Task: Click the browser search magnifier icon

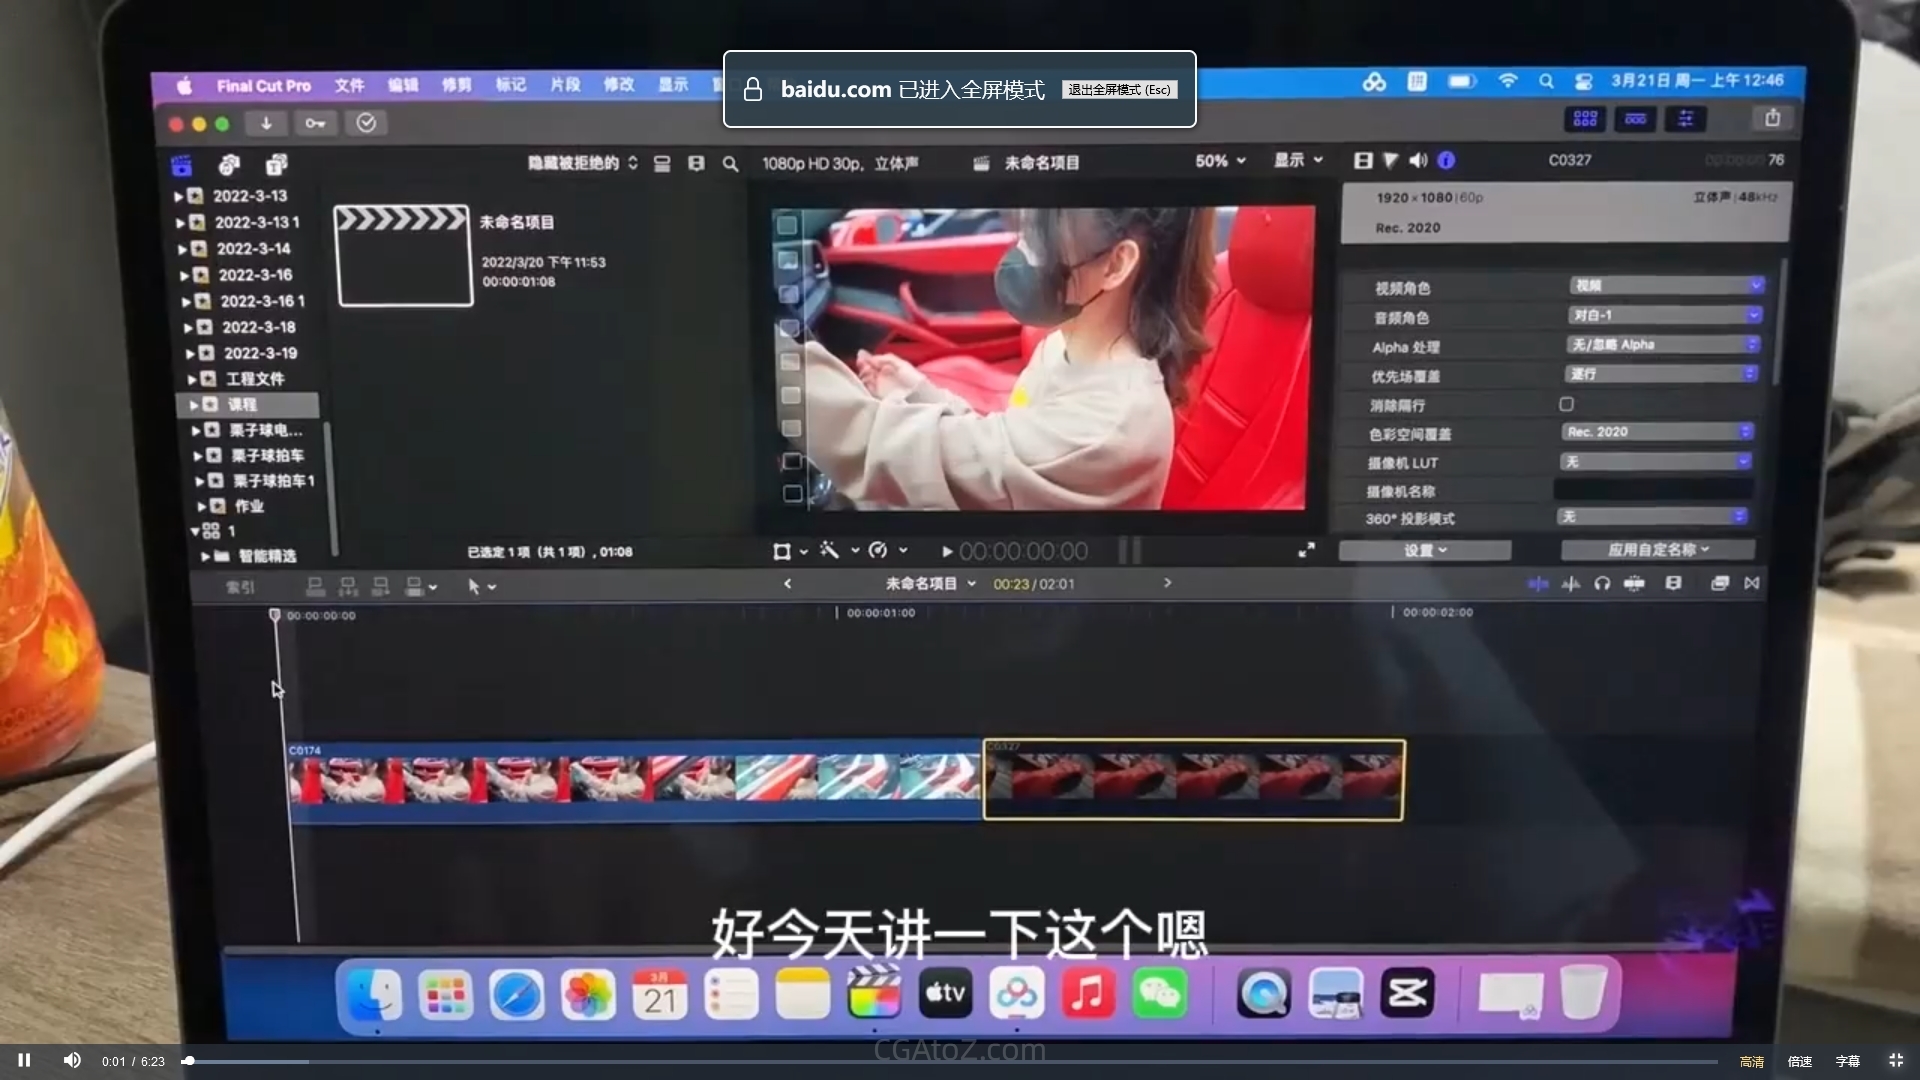Action: (x=730, y=164)
